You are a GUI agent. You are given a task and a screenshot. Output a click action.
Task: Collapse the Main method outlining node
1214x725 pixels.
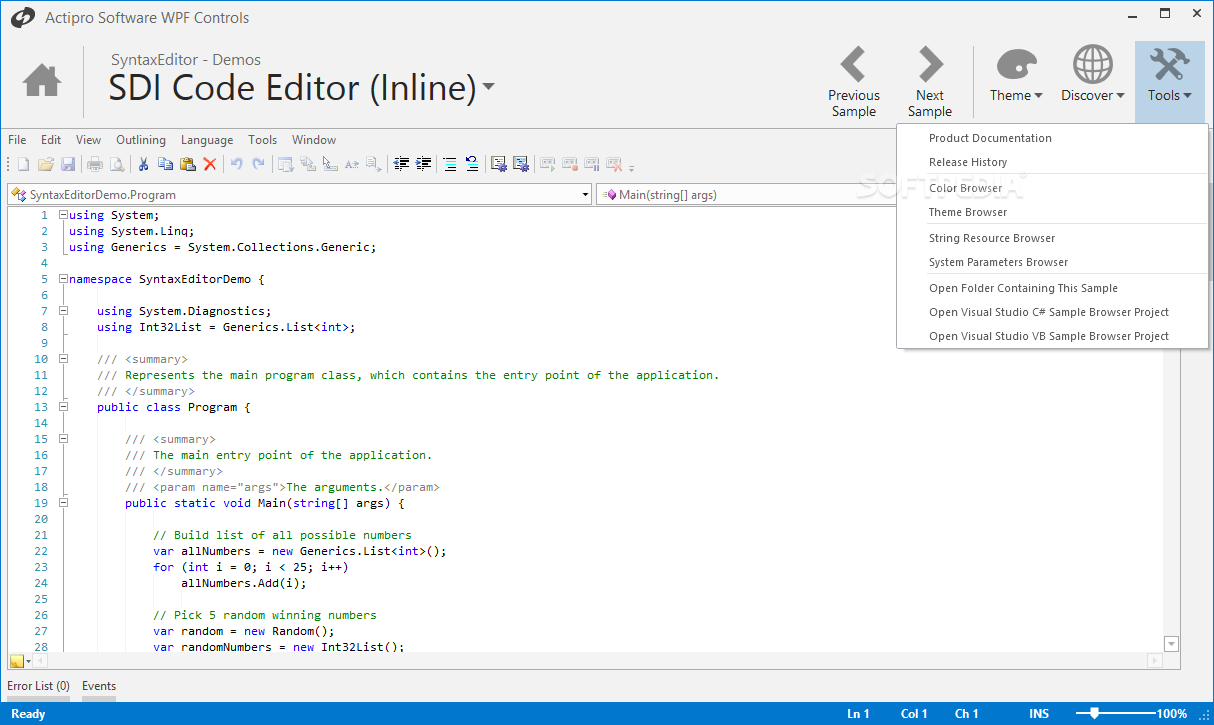click(63, 503)
